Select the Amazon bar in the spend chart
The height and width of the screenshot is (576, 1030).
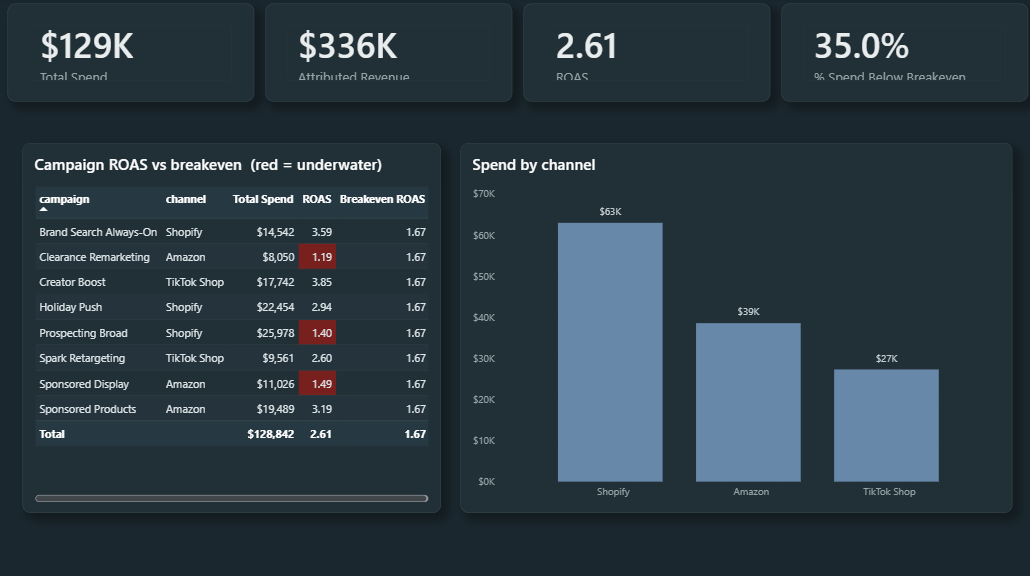point(748,402)
